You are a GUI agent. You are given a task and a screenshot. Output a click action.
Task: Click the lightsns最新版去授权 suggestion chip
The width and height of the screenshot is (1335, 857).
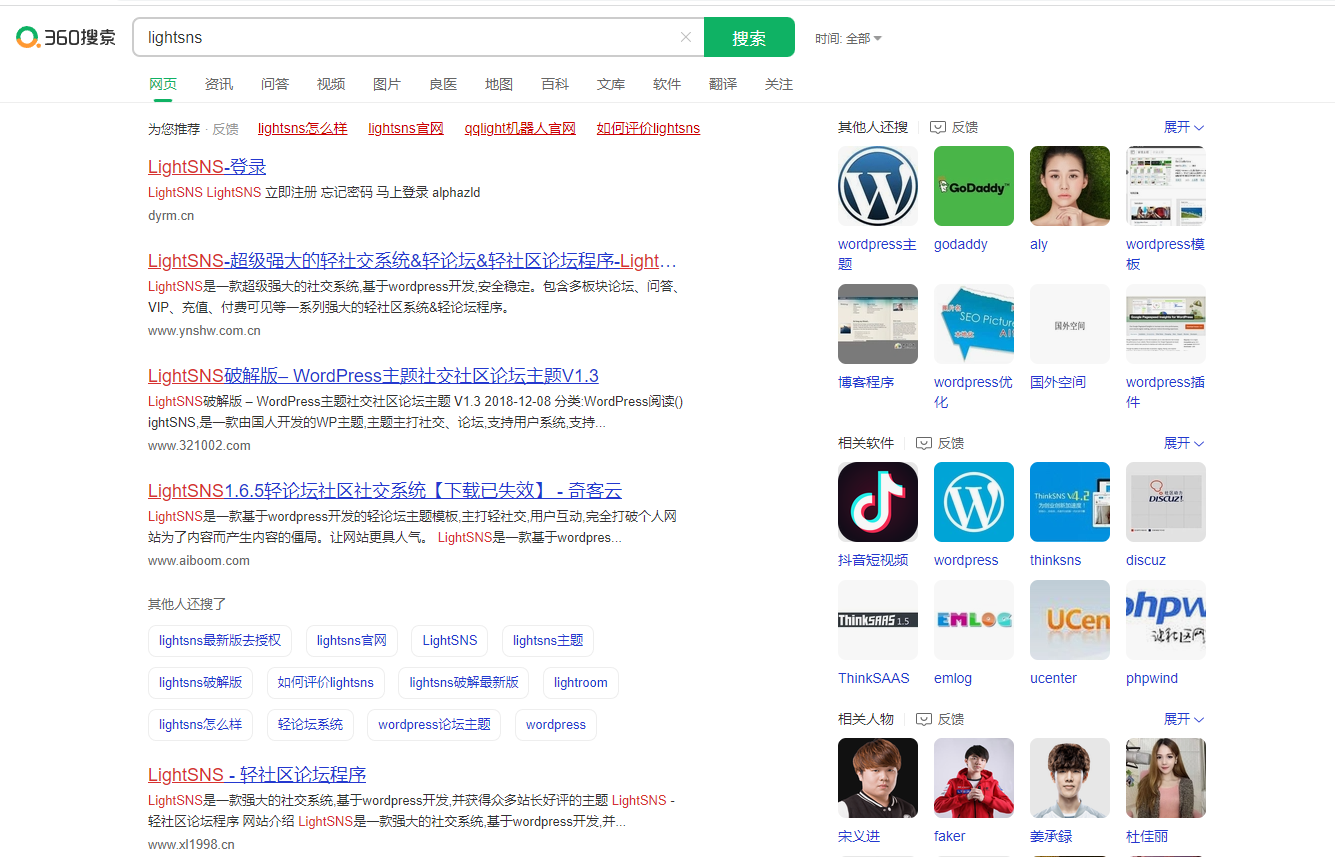[220, 640]
